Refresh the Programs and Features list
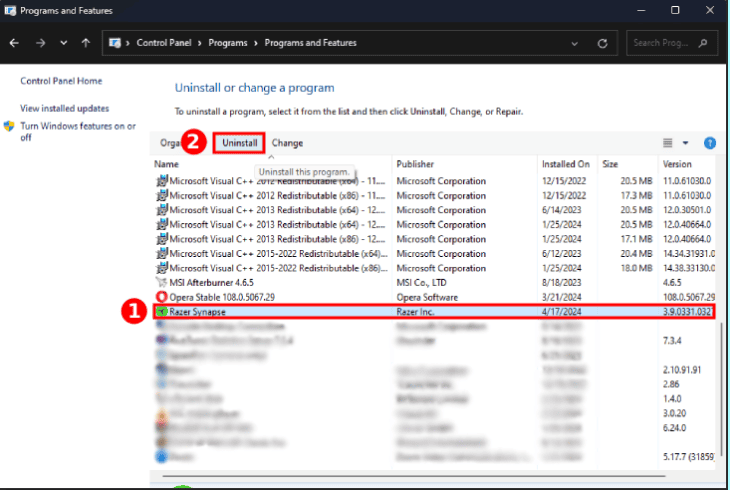Image resolution: width=730 pixels, height=490 pixels. pos(602,43)
